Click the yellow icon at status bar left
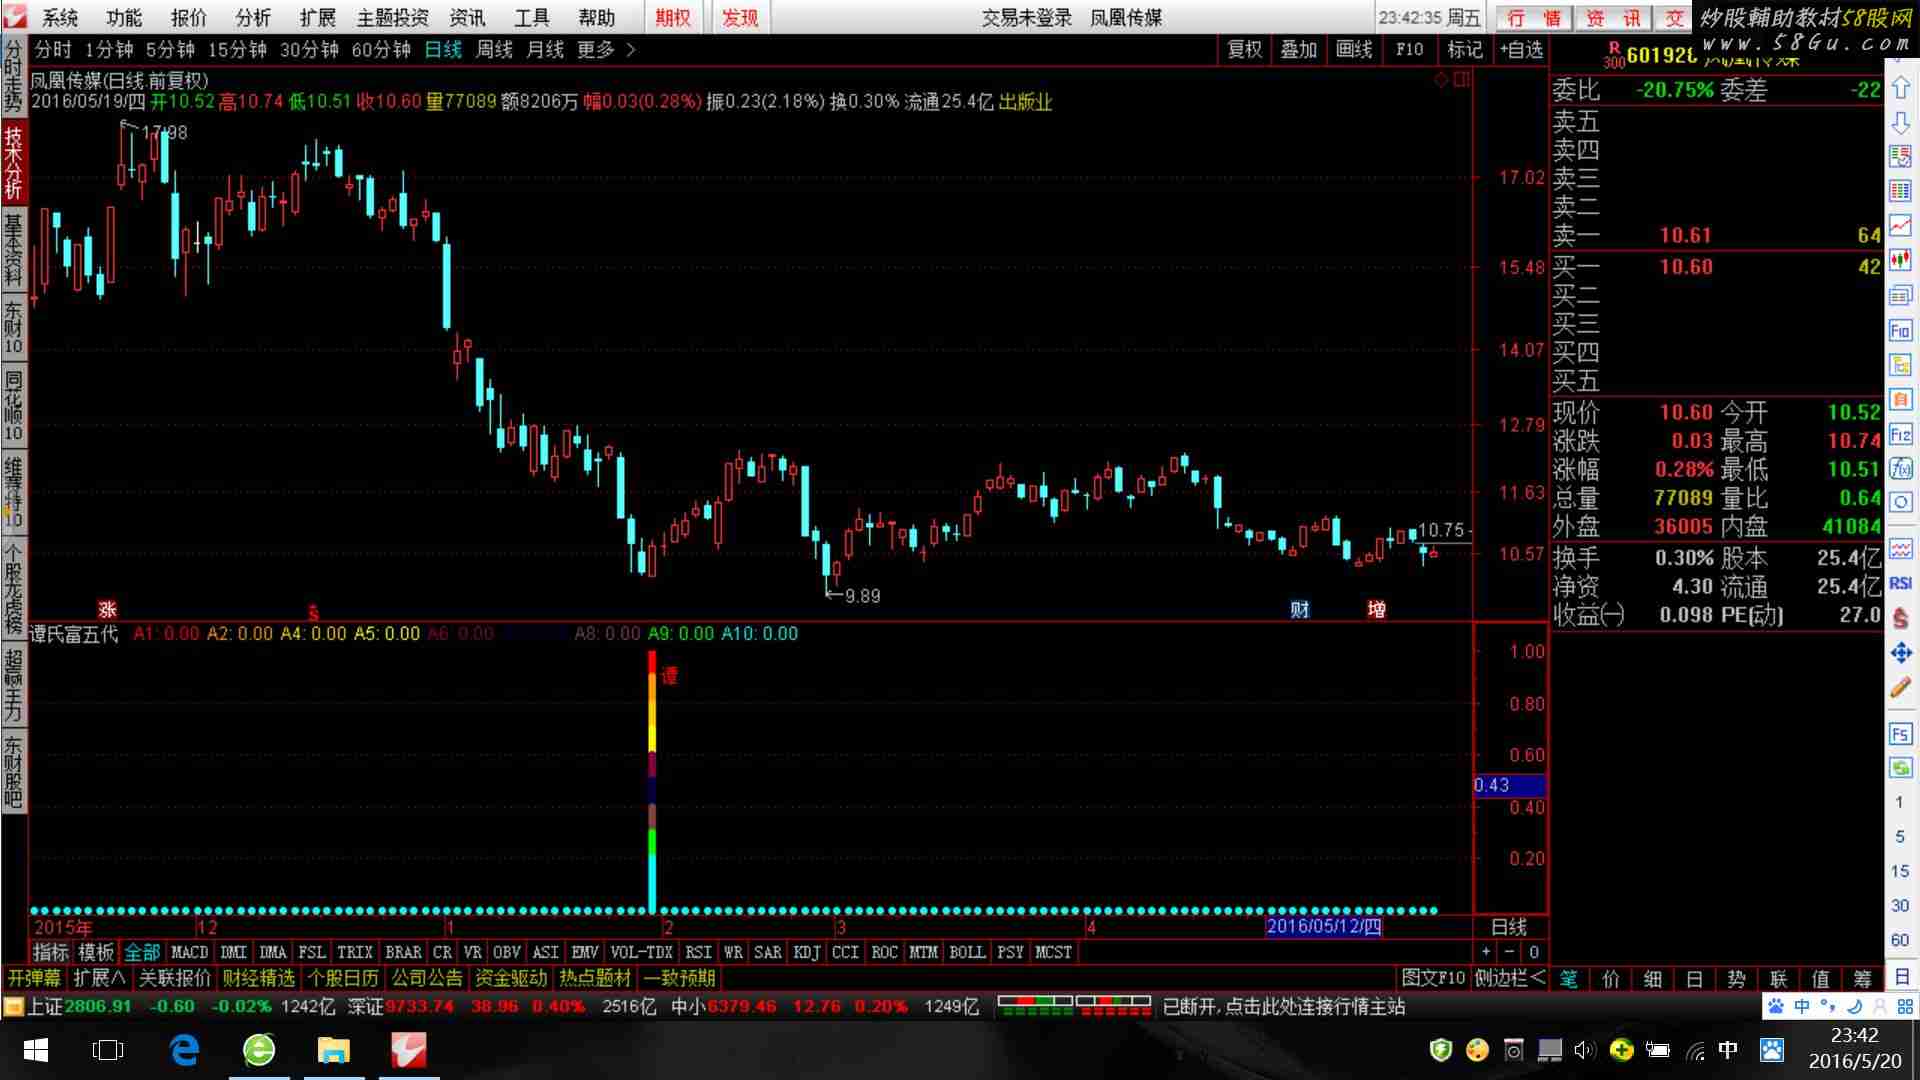The image size is (1920, 1080). 13,1007
